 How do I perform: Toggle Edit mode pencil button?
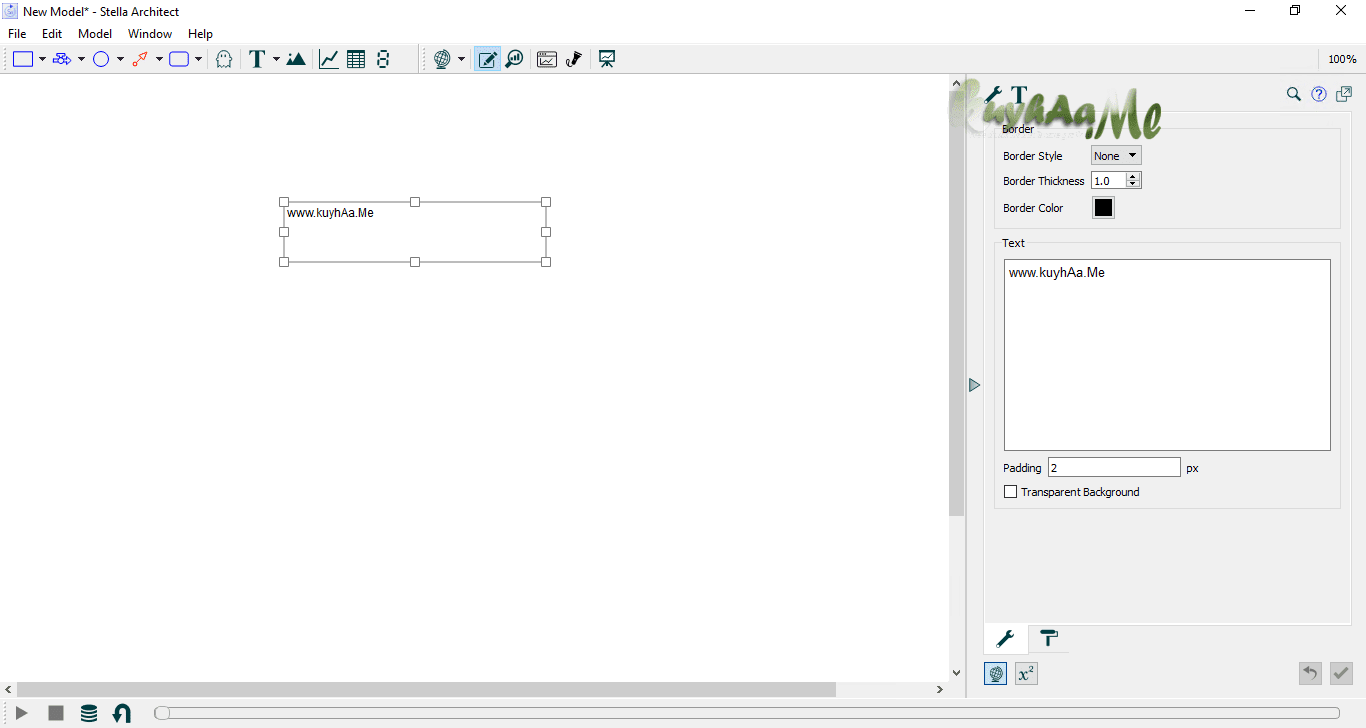(487, 60)
